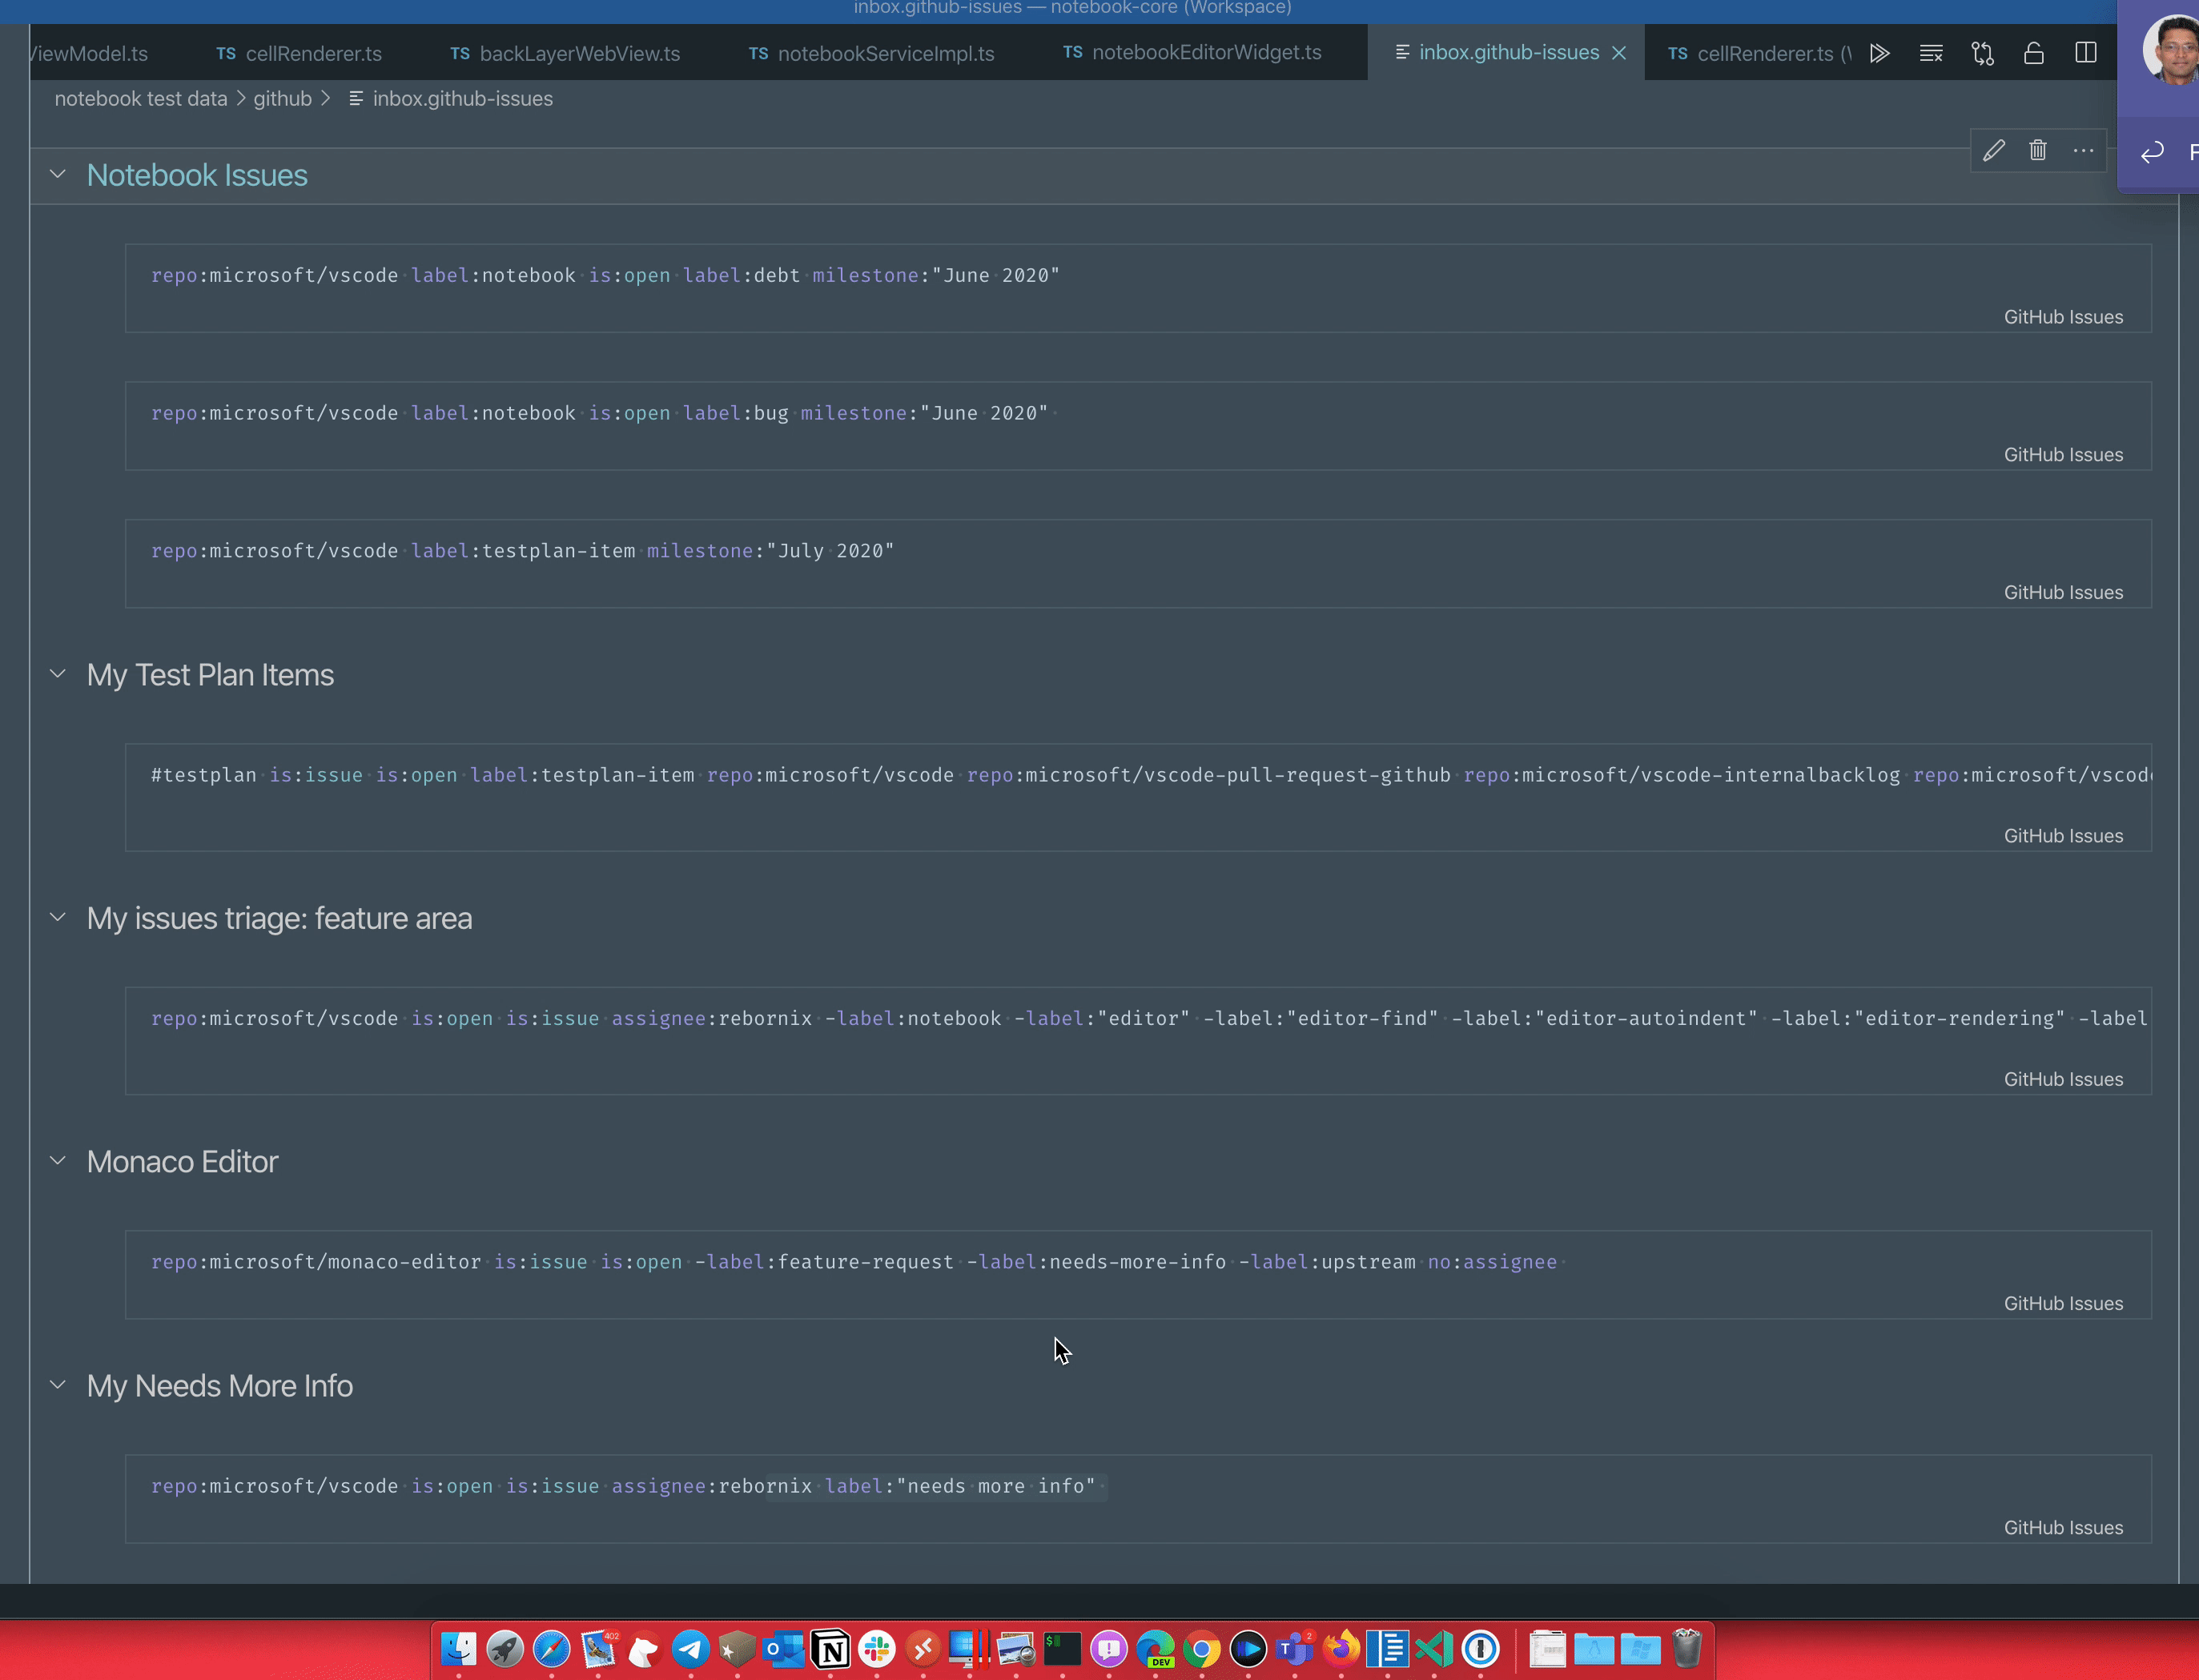This screenshot has width=2199, height=1680.
Task: Open the partially hidden ViewModel.ts tab
Action: click(x=89, y=54)
